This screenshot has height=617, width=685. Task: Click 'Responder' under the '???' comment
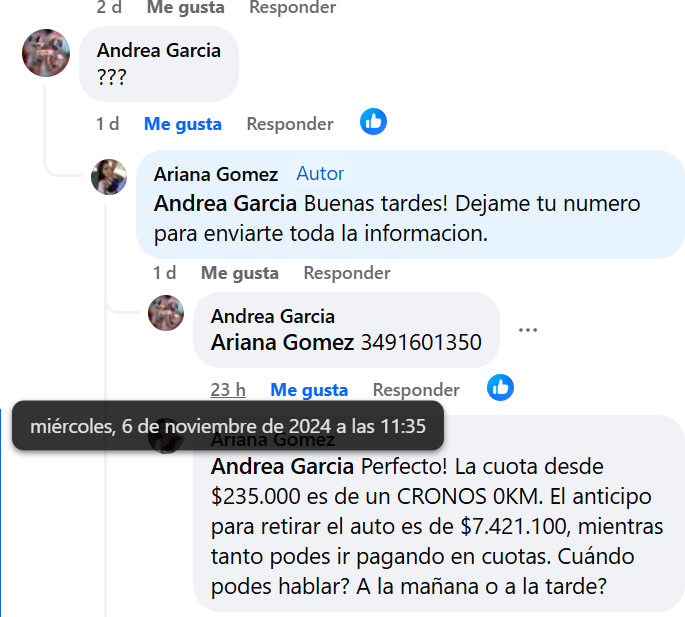click(x=290, y=124)
